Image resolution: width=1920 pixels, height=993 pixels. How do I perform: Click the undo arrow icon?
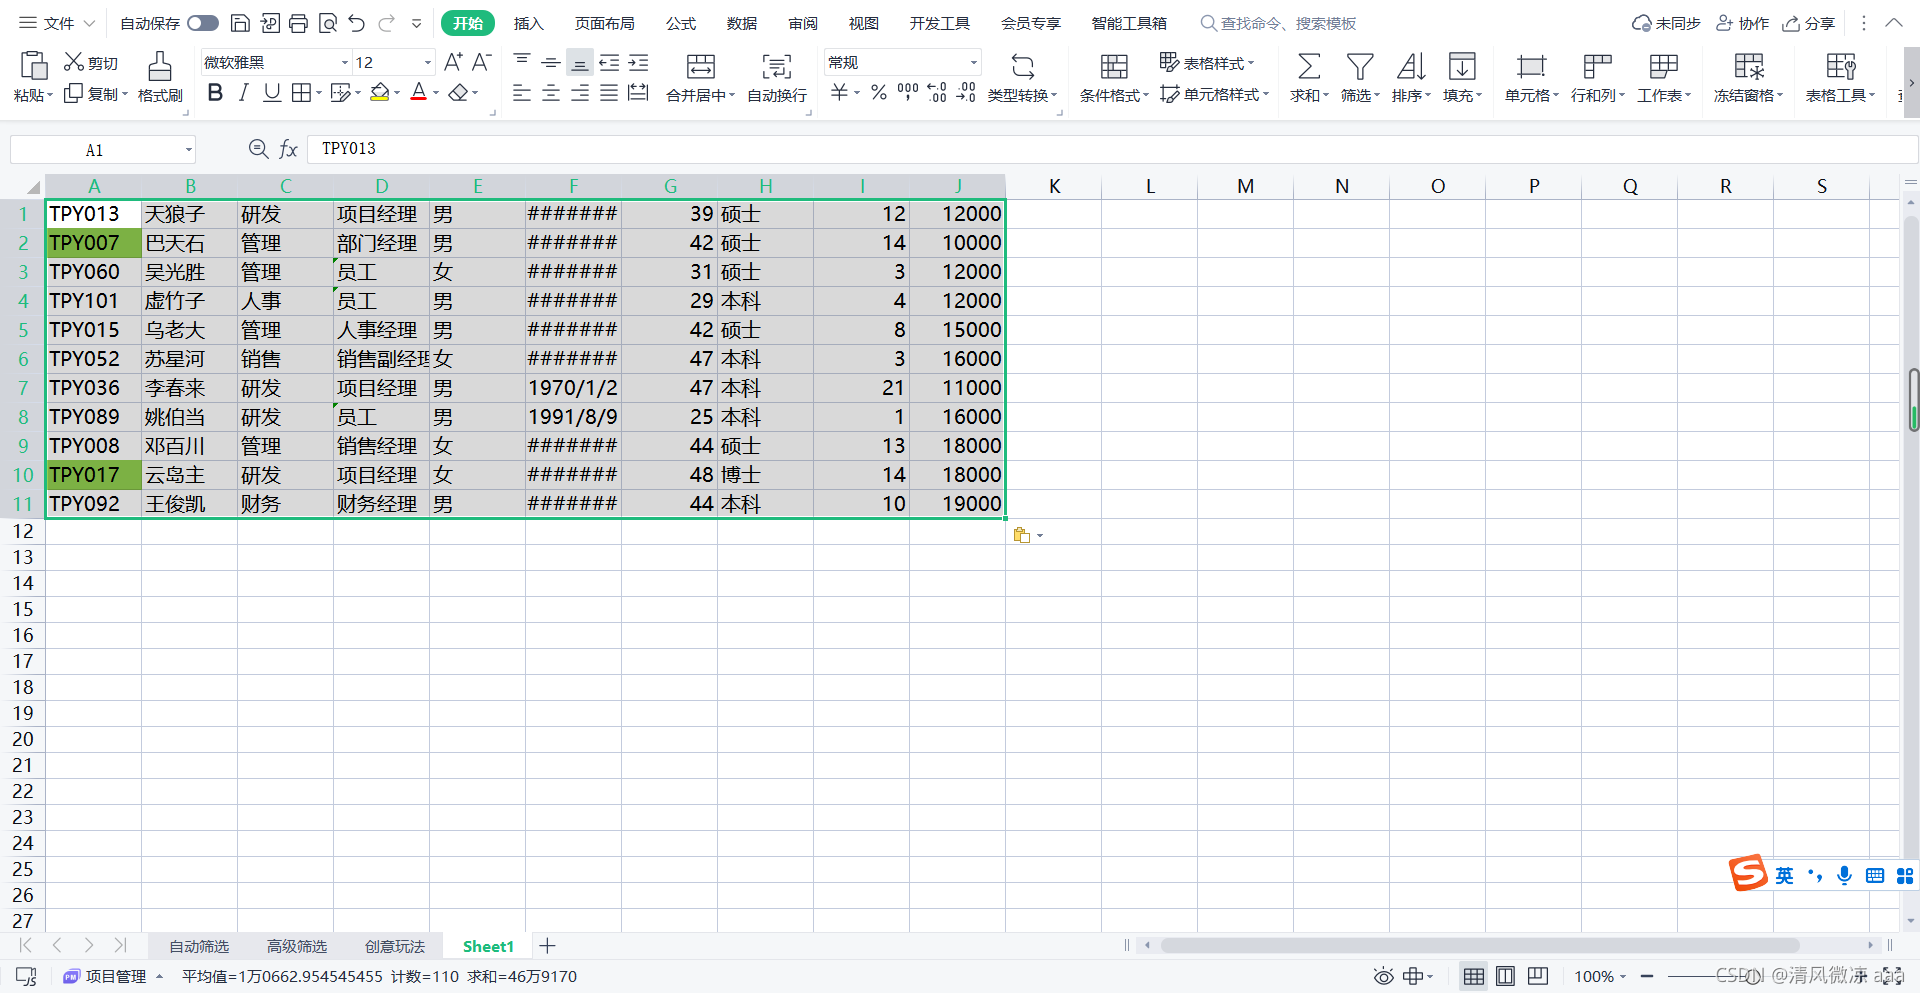357,23
